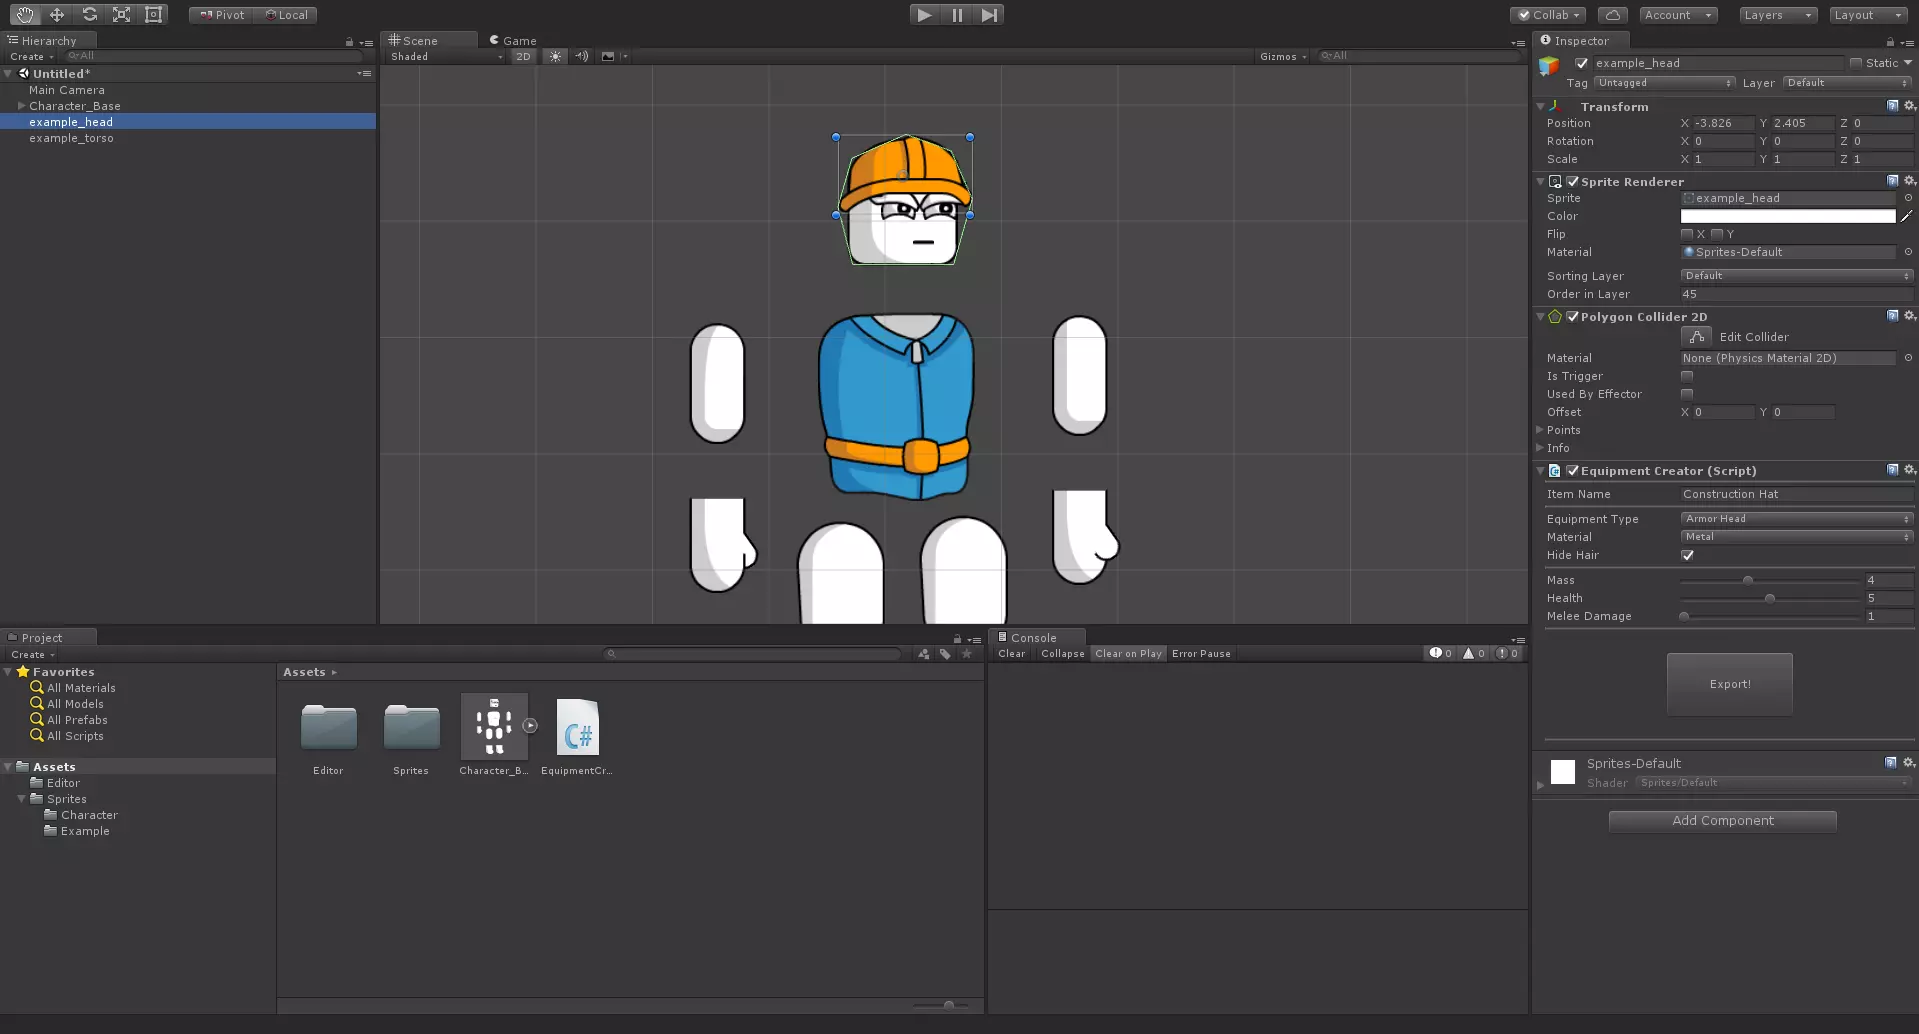Select the Hand tool in toolbar
1919x1034 pixels.
coord(24,15)
